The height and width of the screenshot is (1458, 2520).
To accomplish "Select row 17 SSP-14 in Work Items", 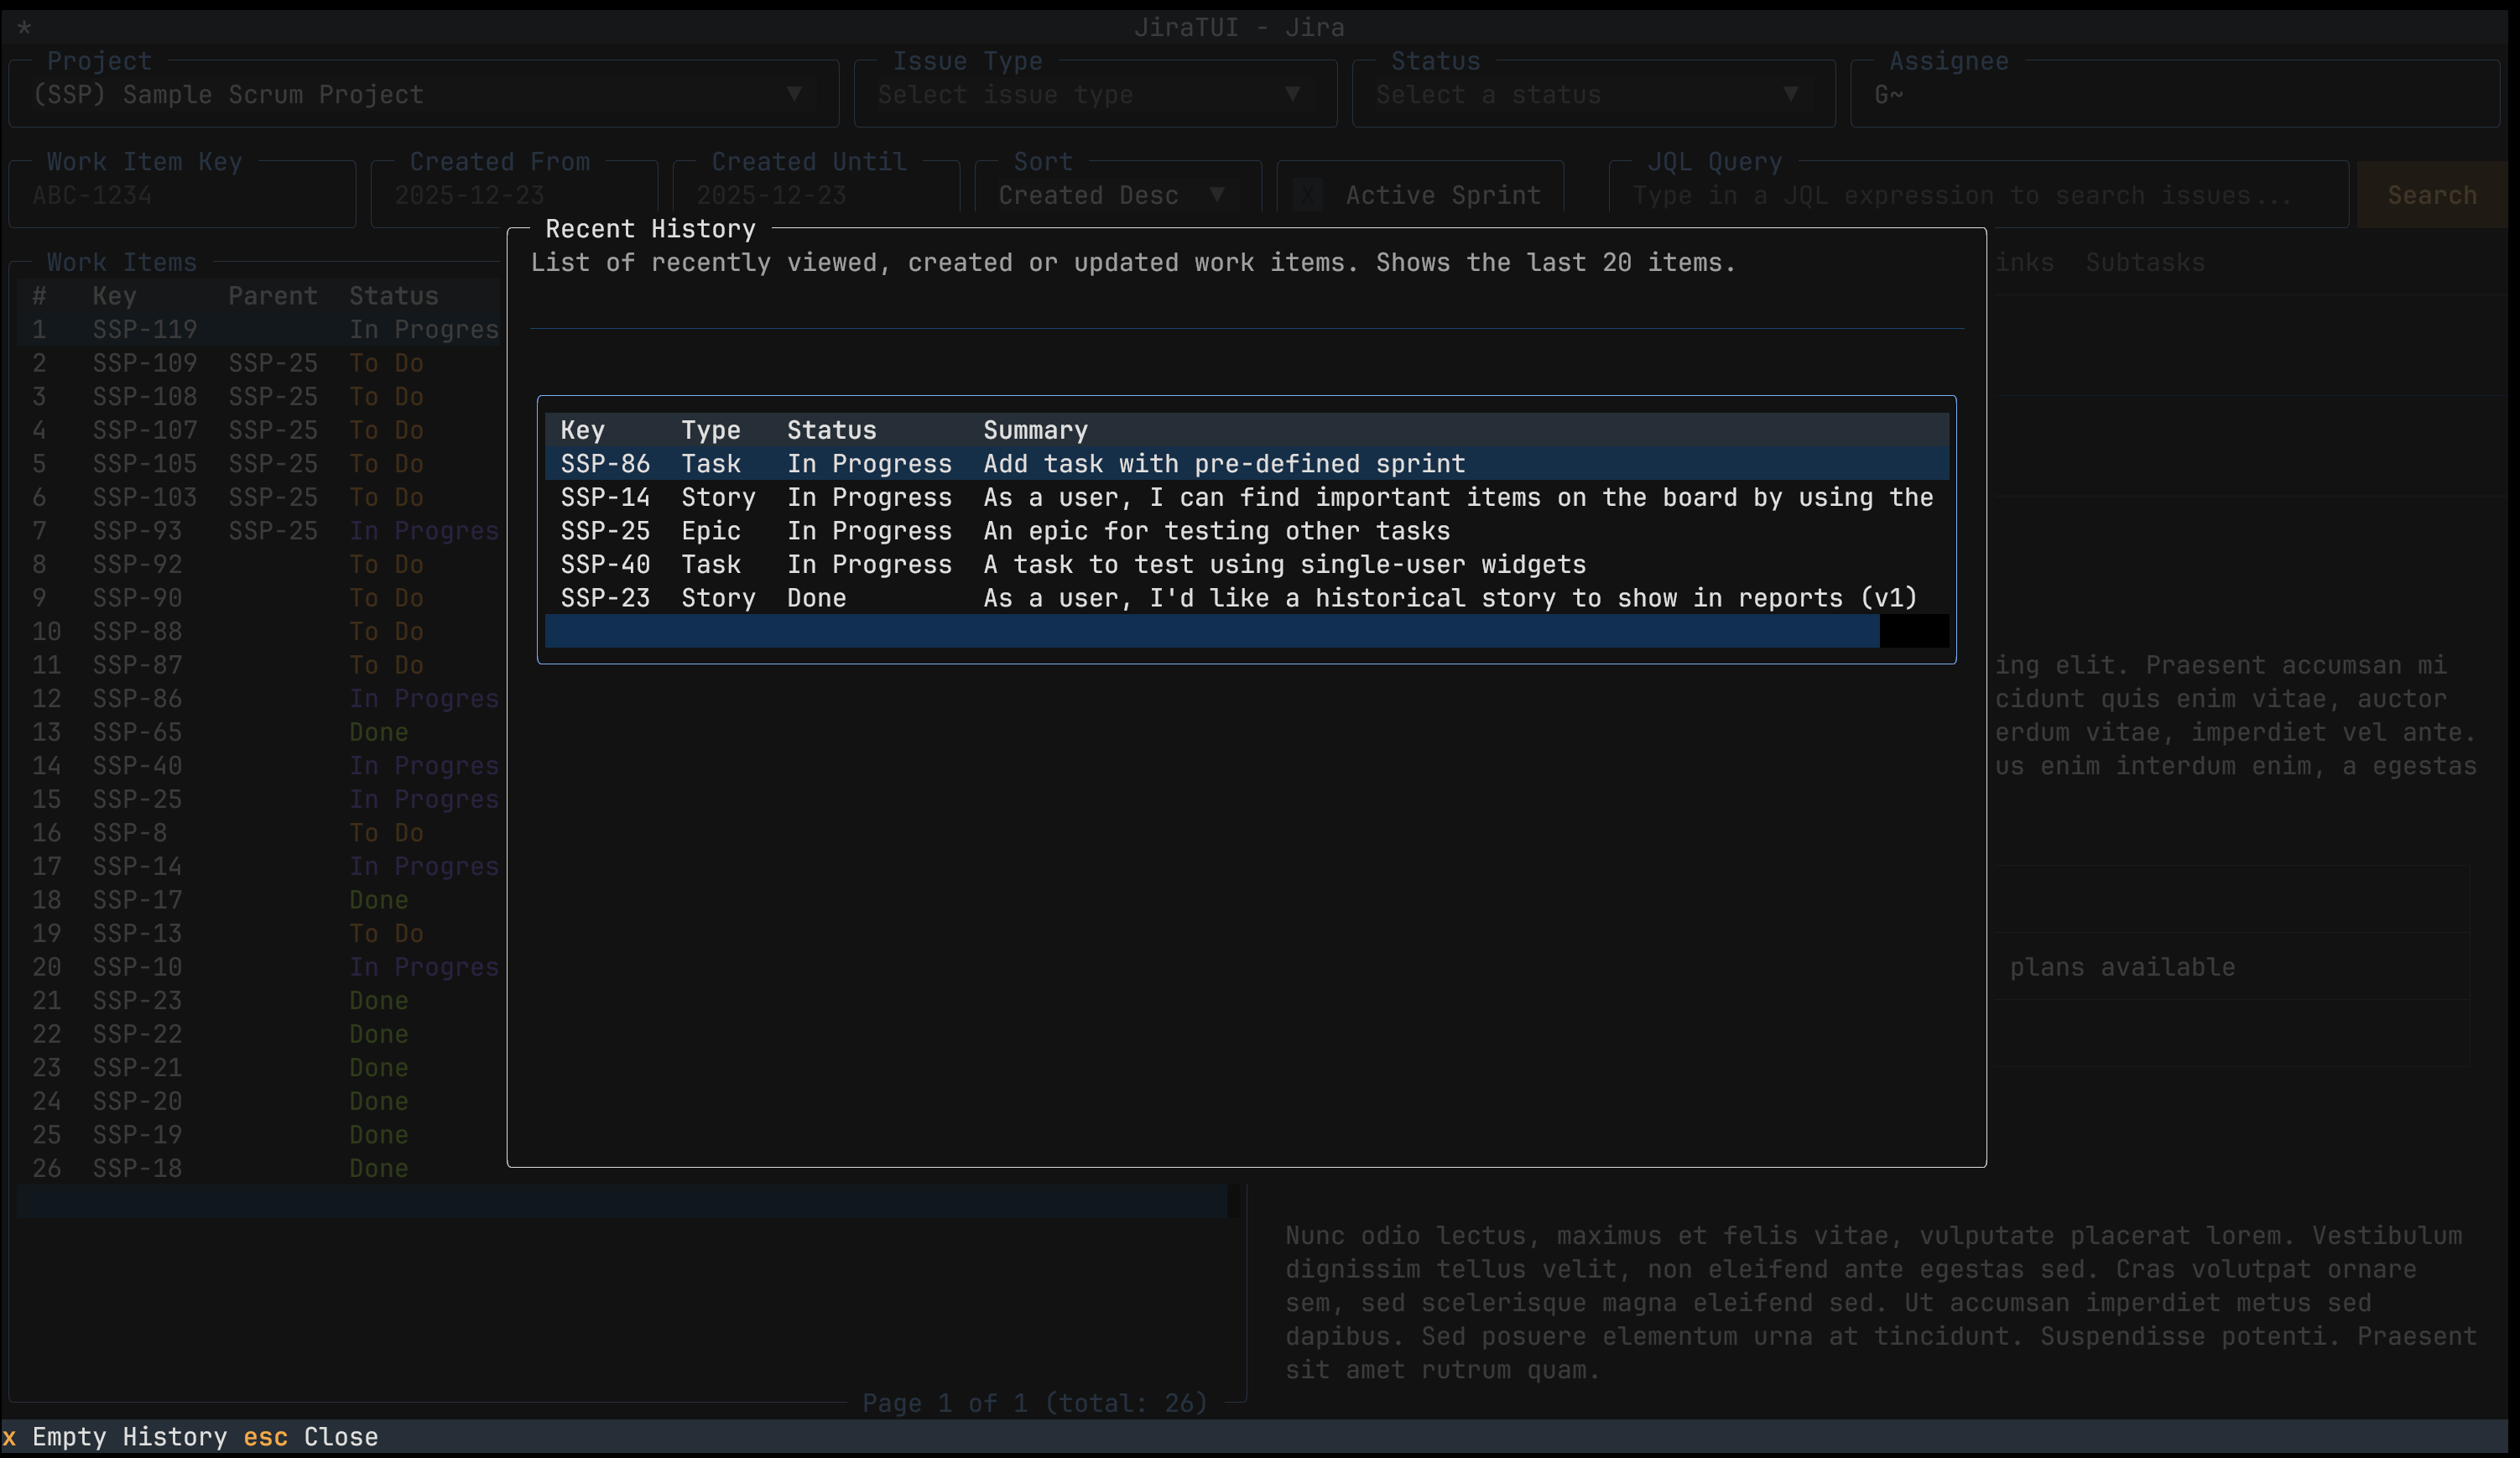I will pos(258,866).
